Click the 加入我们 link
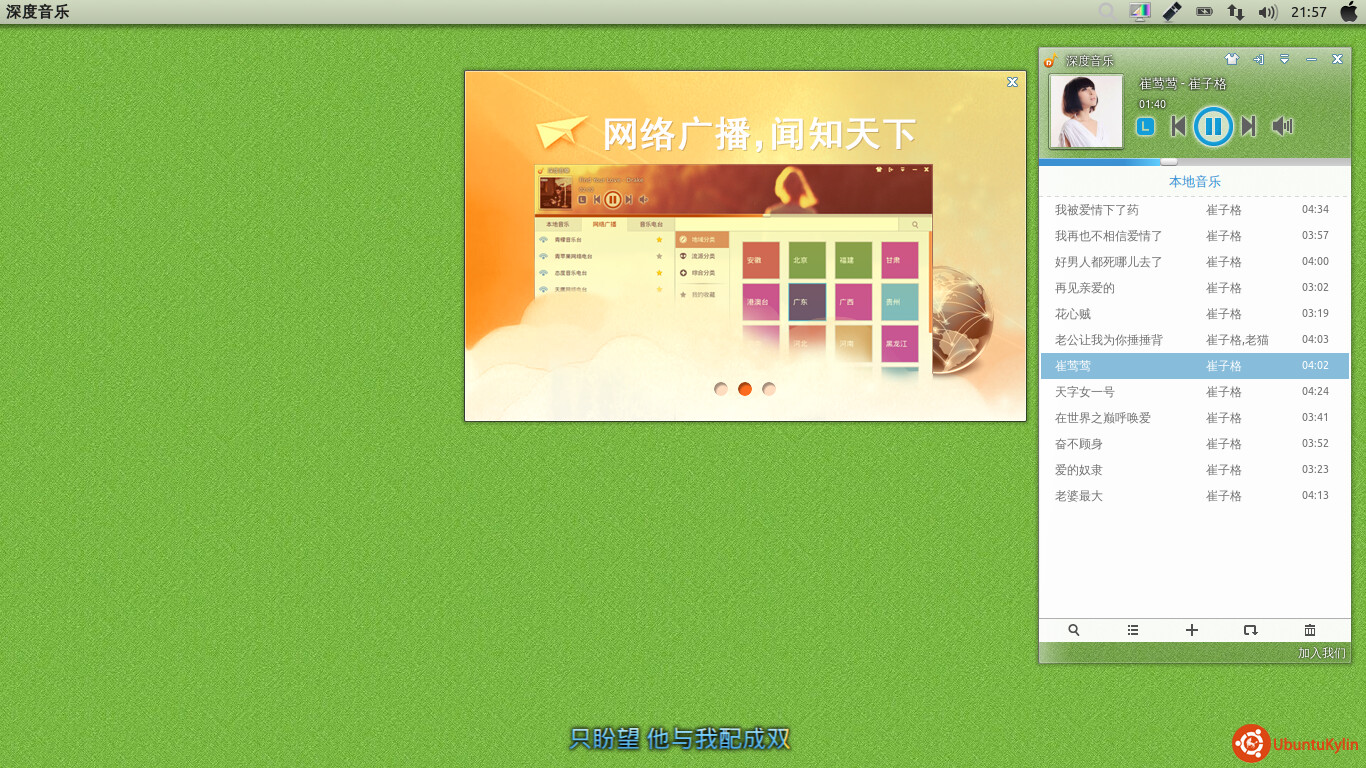This screenshot has width=1366, height=768. pyautogui.click(x=1321, y=653)
